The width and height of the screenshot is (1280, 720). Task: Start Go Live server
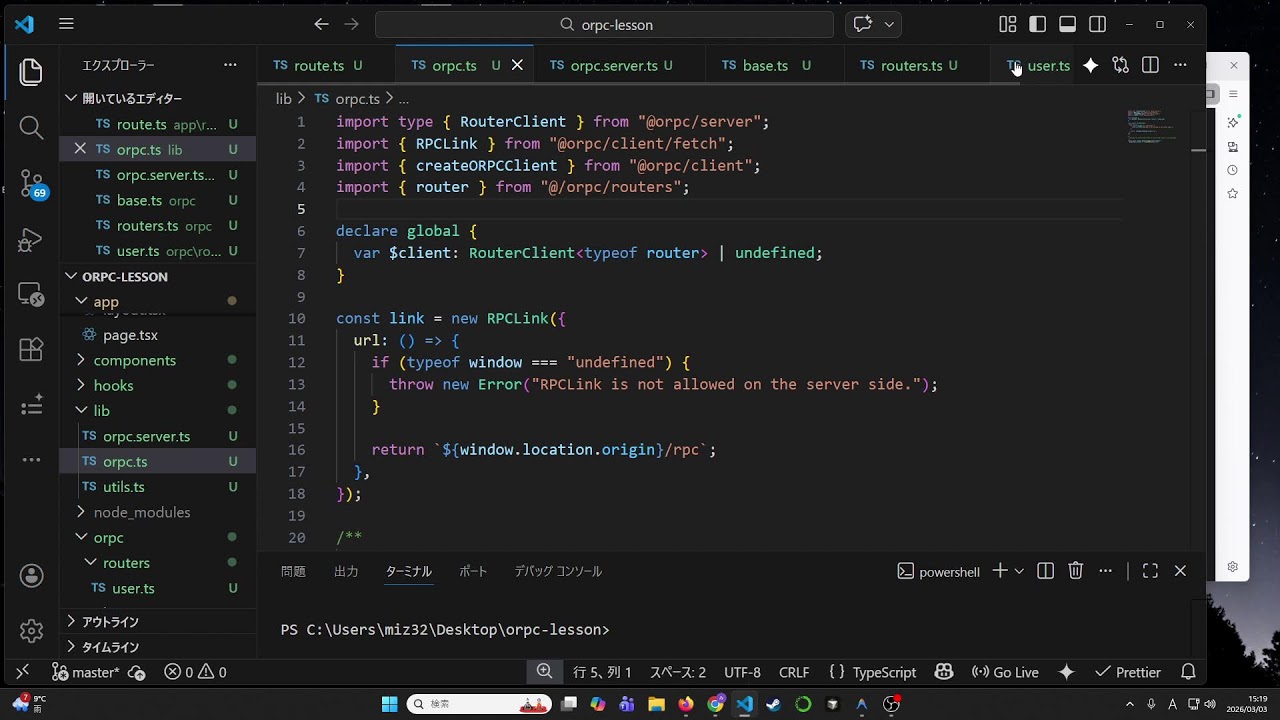1005,672
